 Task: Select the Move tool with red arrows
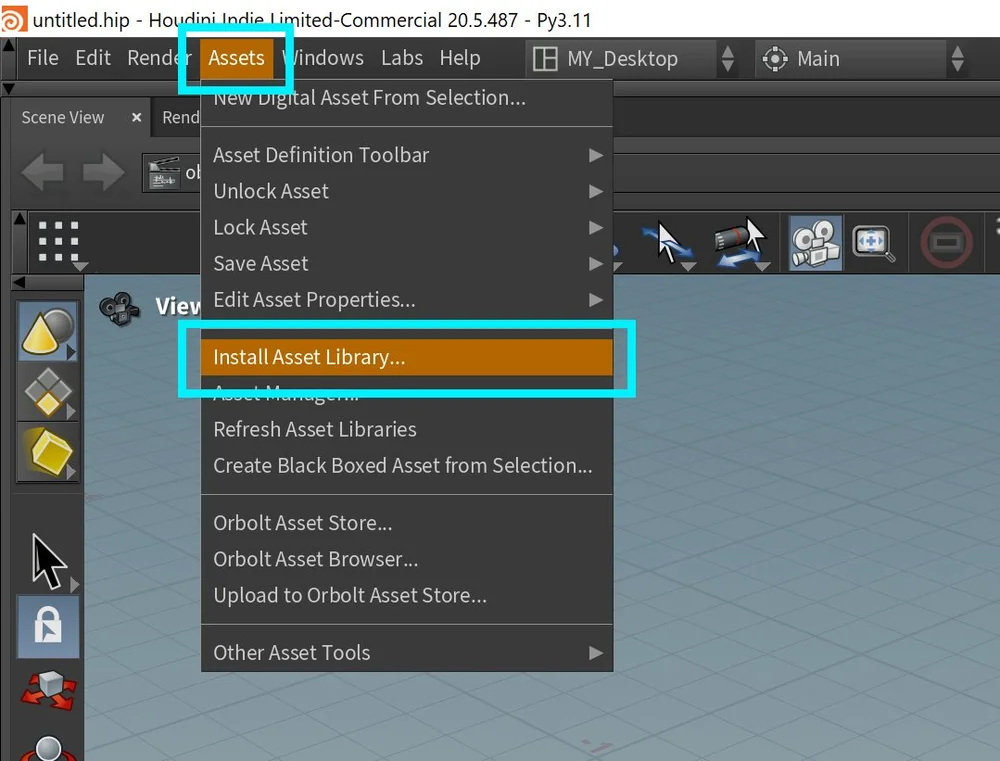coord(48,689)
